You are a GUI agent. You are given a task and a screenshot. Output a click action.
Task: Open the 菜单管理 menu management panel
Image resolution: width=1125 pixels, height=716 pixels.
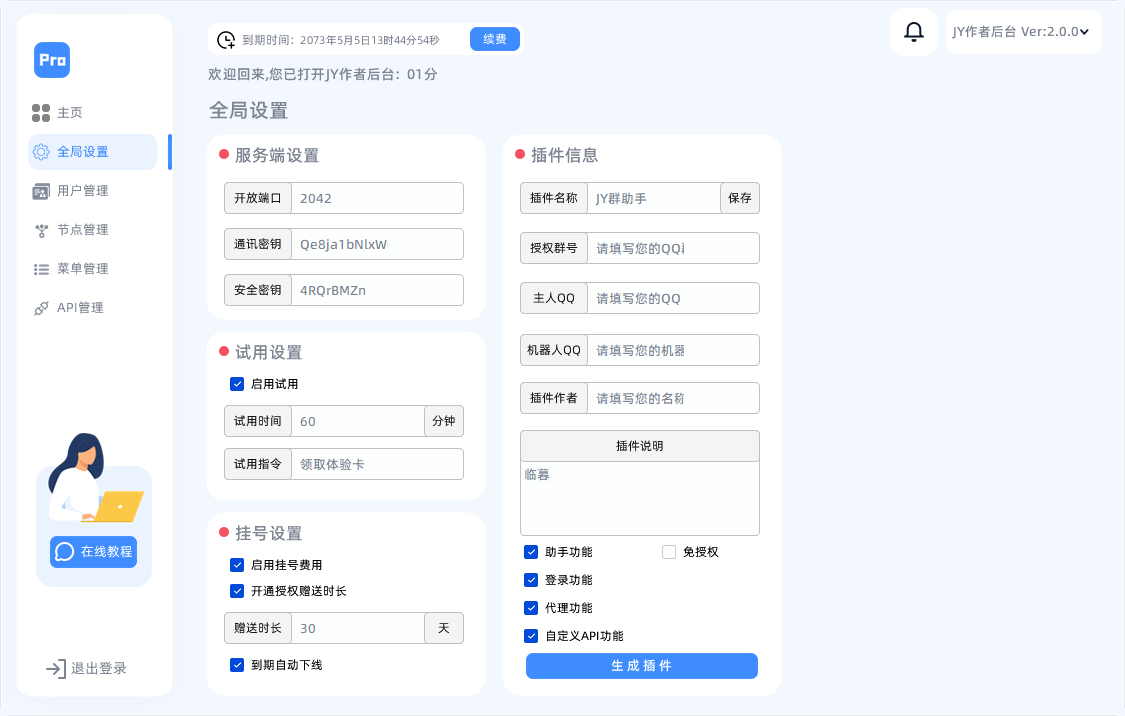41,268
